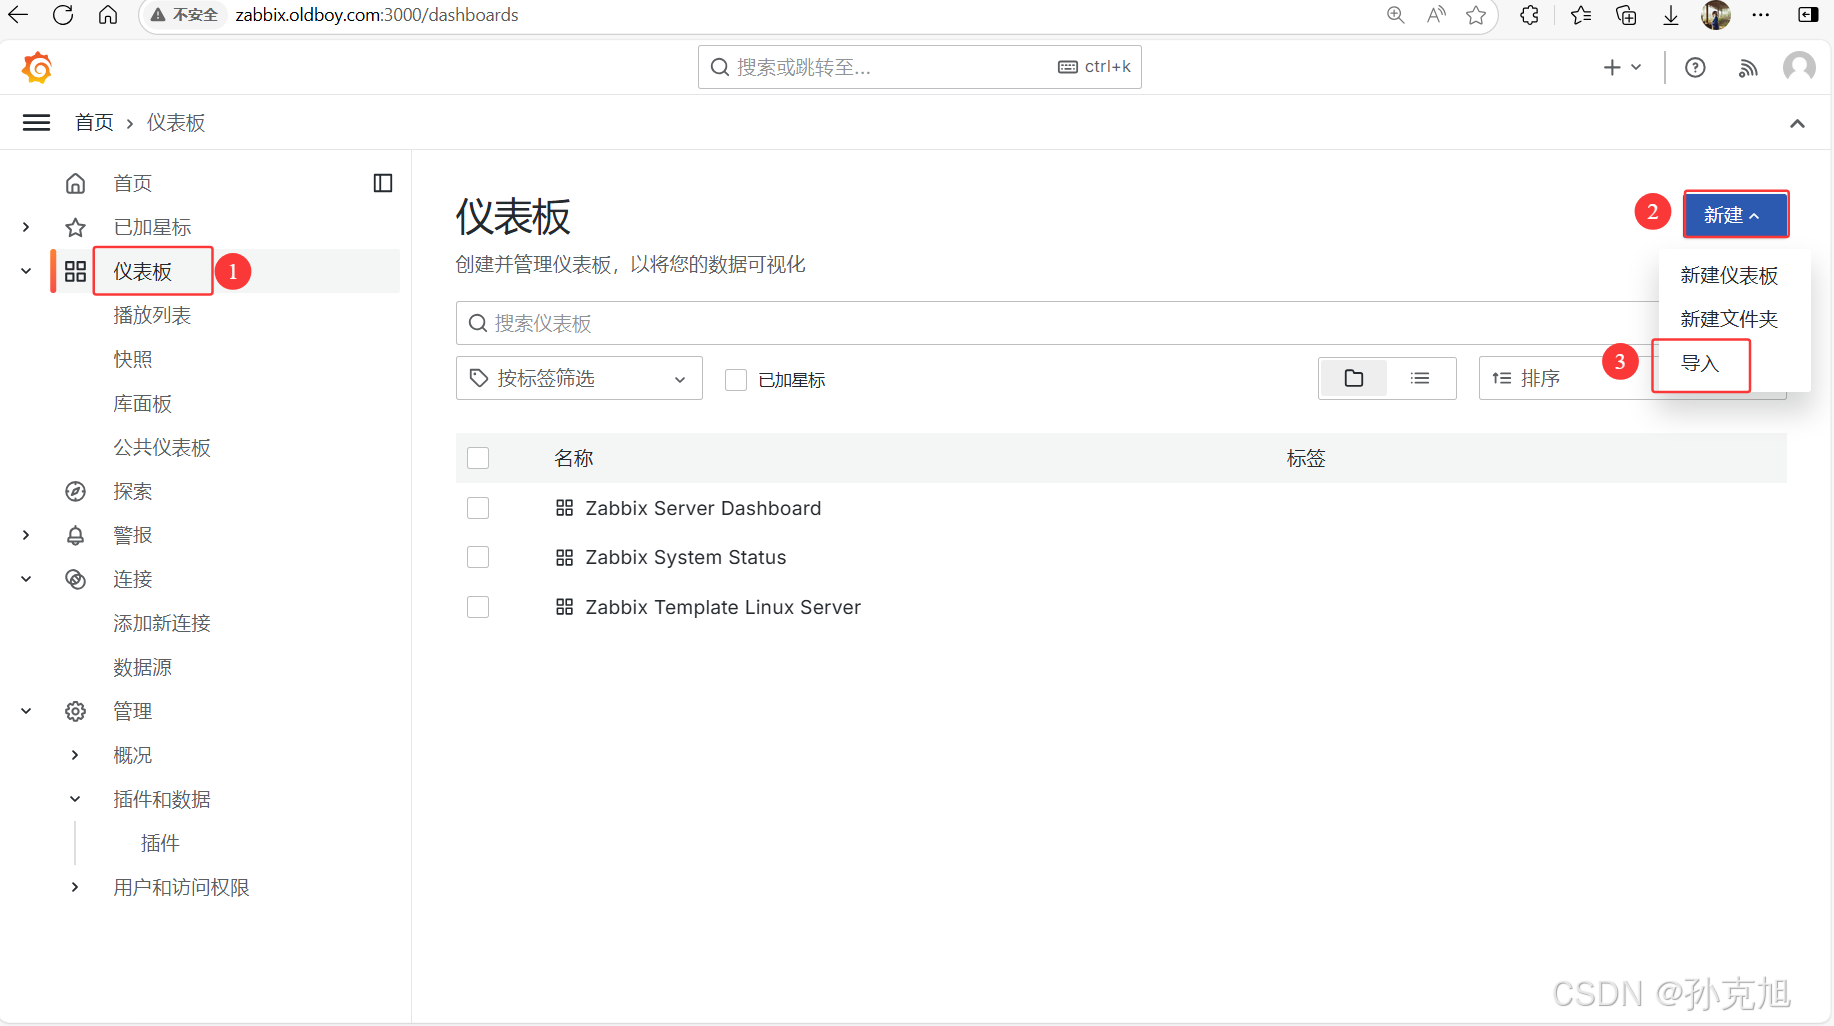Switch to list view icon
Viewport: 1834px width, 1026px height.
pos(1420,378)
